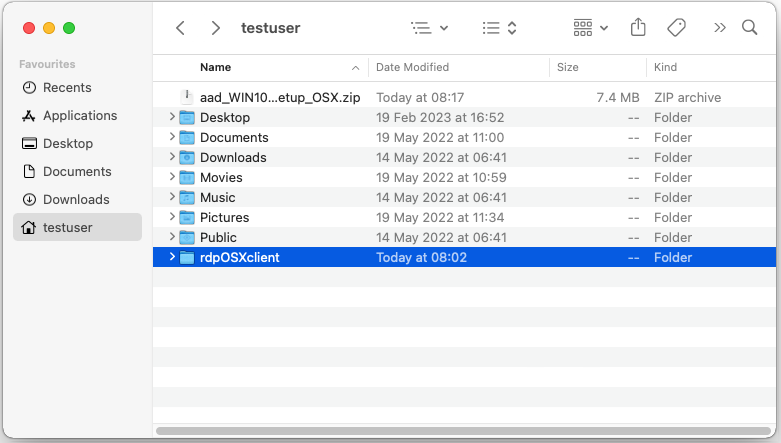Click the forward navigation arrow
This screenshot has height=443, width=781.
tap(215, 28)
